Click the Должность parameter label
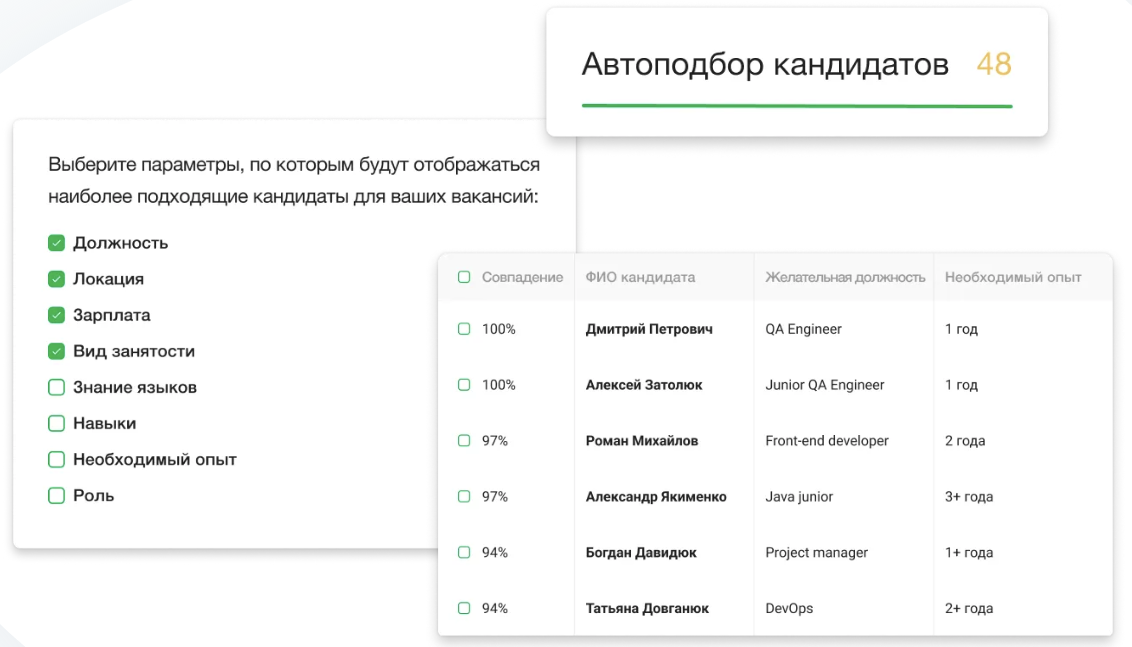Screen dimensions: 1132x647 coord(121,243)
